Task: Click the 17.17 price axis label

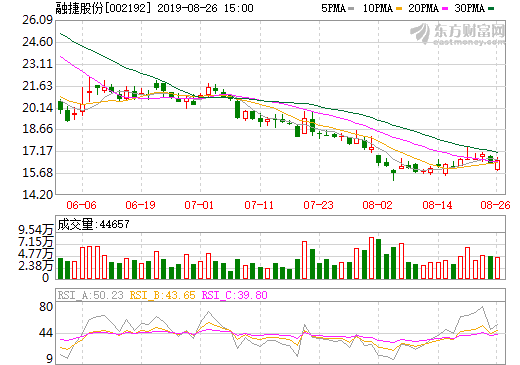Action: [x=37, y=151]
